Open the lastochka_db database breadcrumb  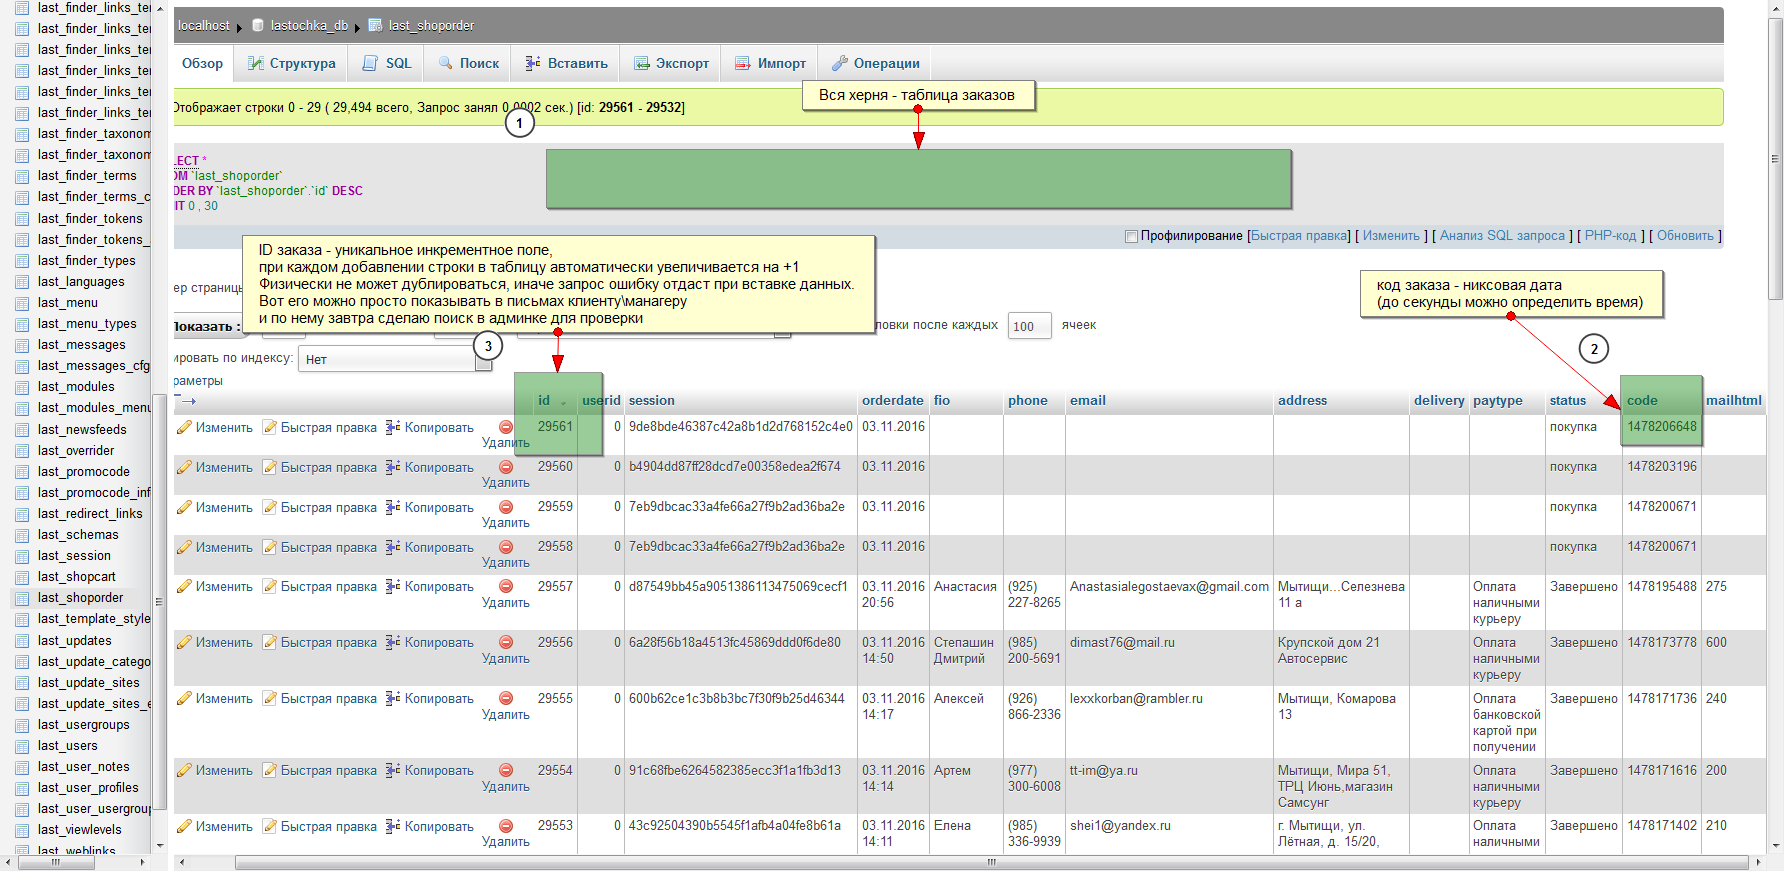pos(309,25)
